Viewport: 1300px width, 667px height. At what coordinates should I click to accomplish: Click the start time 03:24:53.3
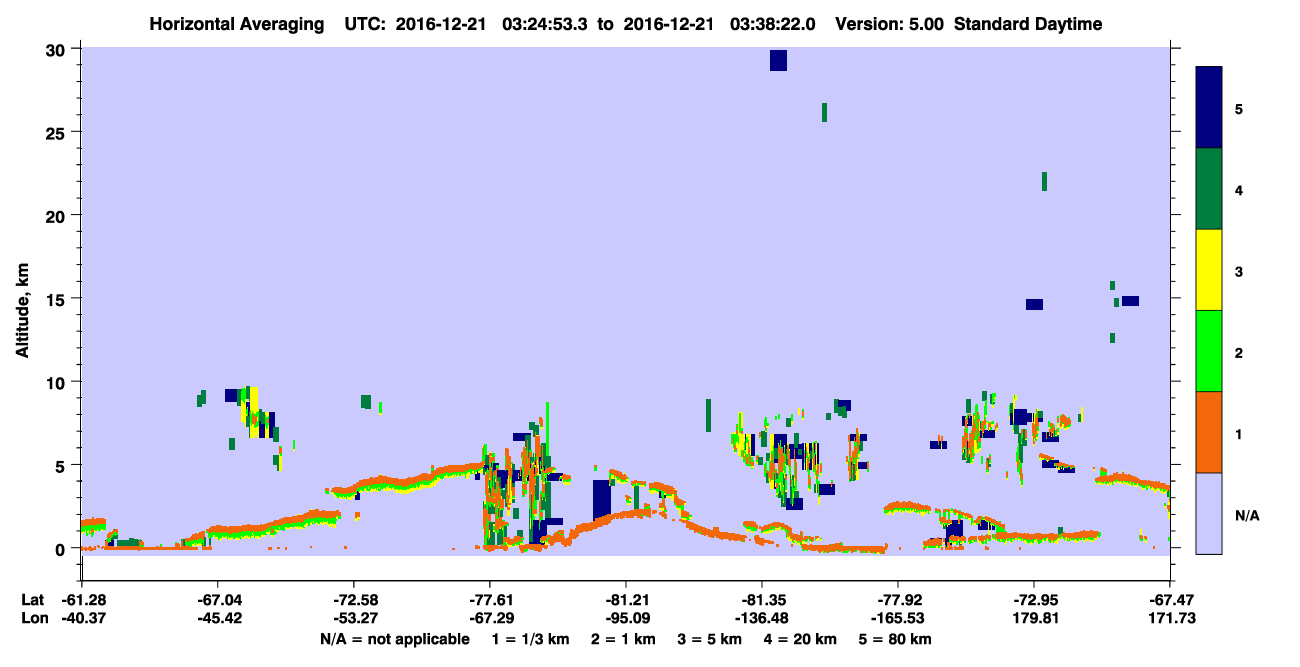point(545,24)
